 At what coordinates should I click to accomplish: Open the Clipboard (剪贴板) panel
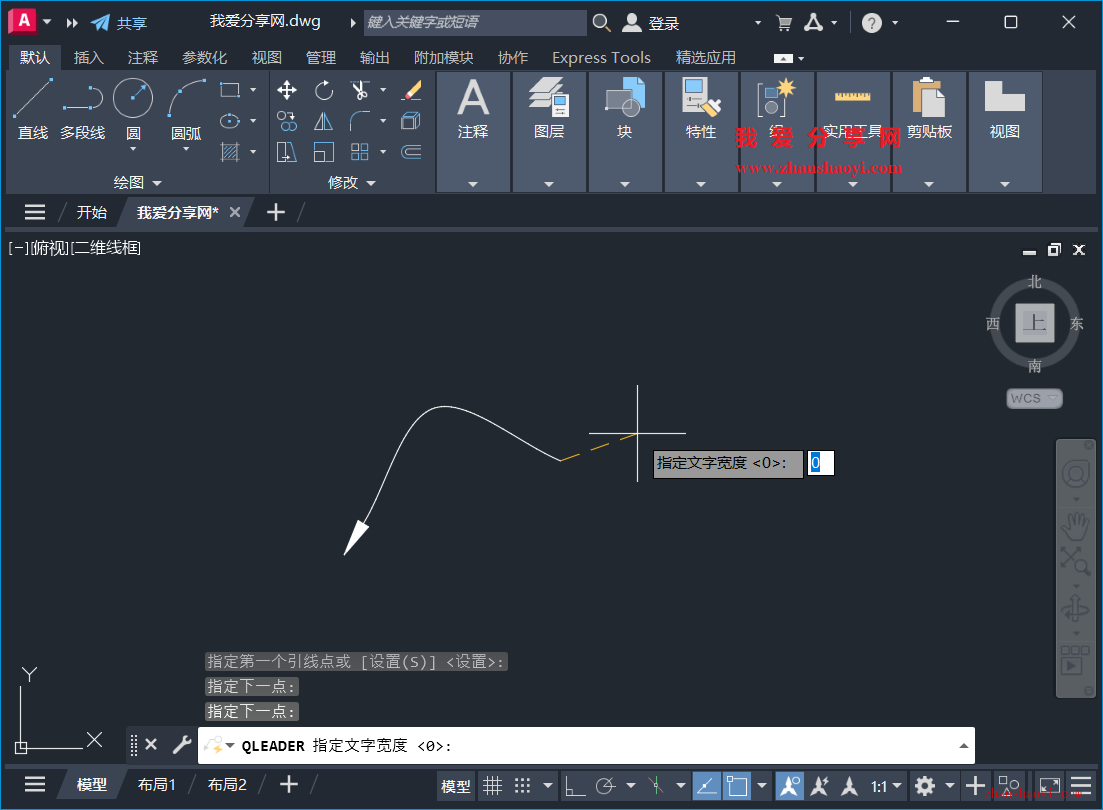point(929,132)
